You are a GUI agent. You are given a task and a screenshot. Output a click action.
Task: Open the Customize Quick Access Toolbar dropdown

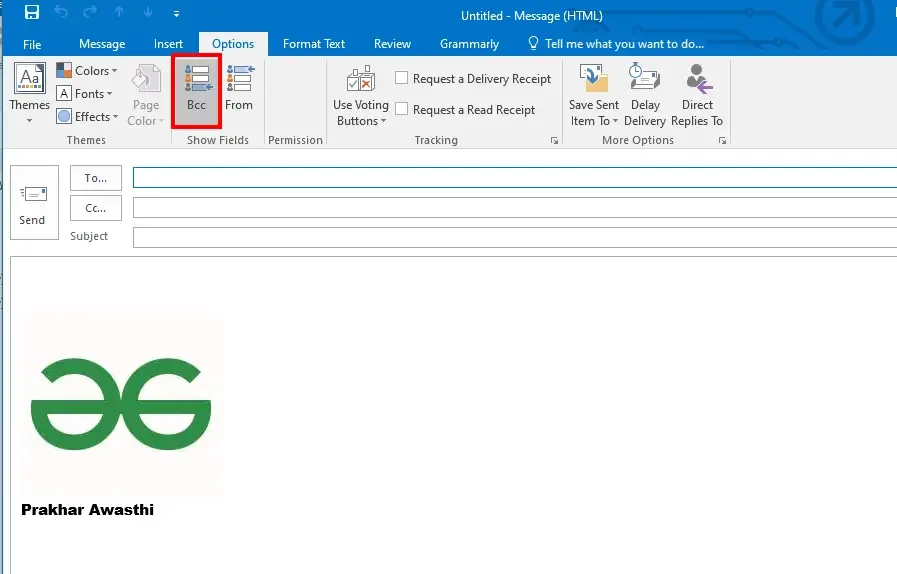click(176, 14)
